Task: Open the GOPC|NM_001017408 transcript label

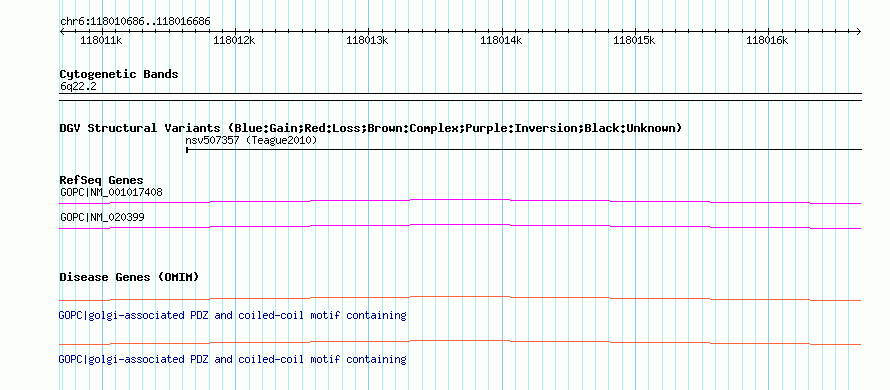Action: coord(111,193)
